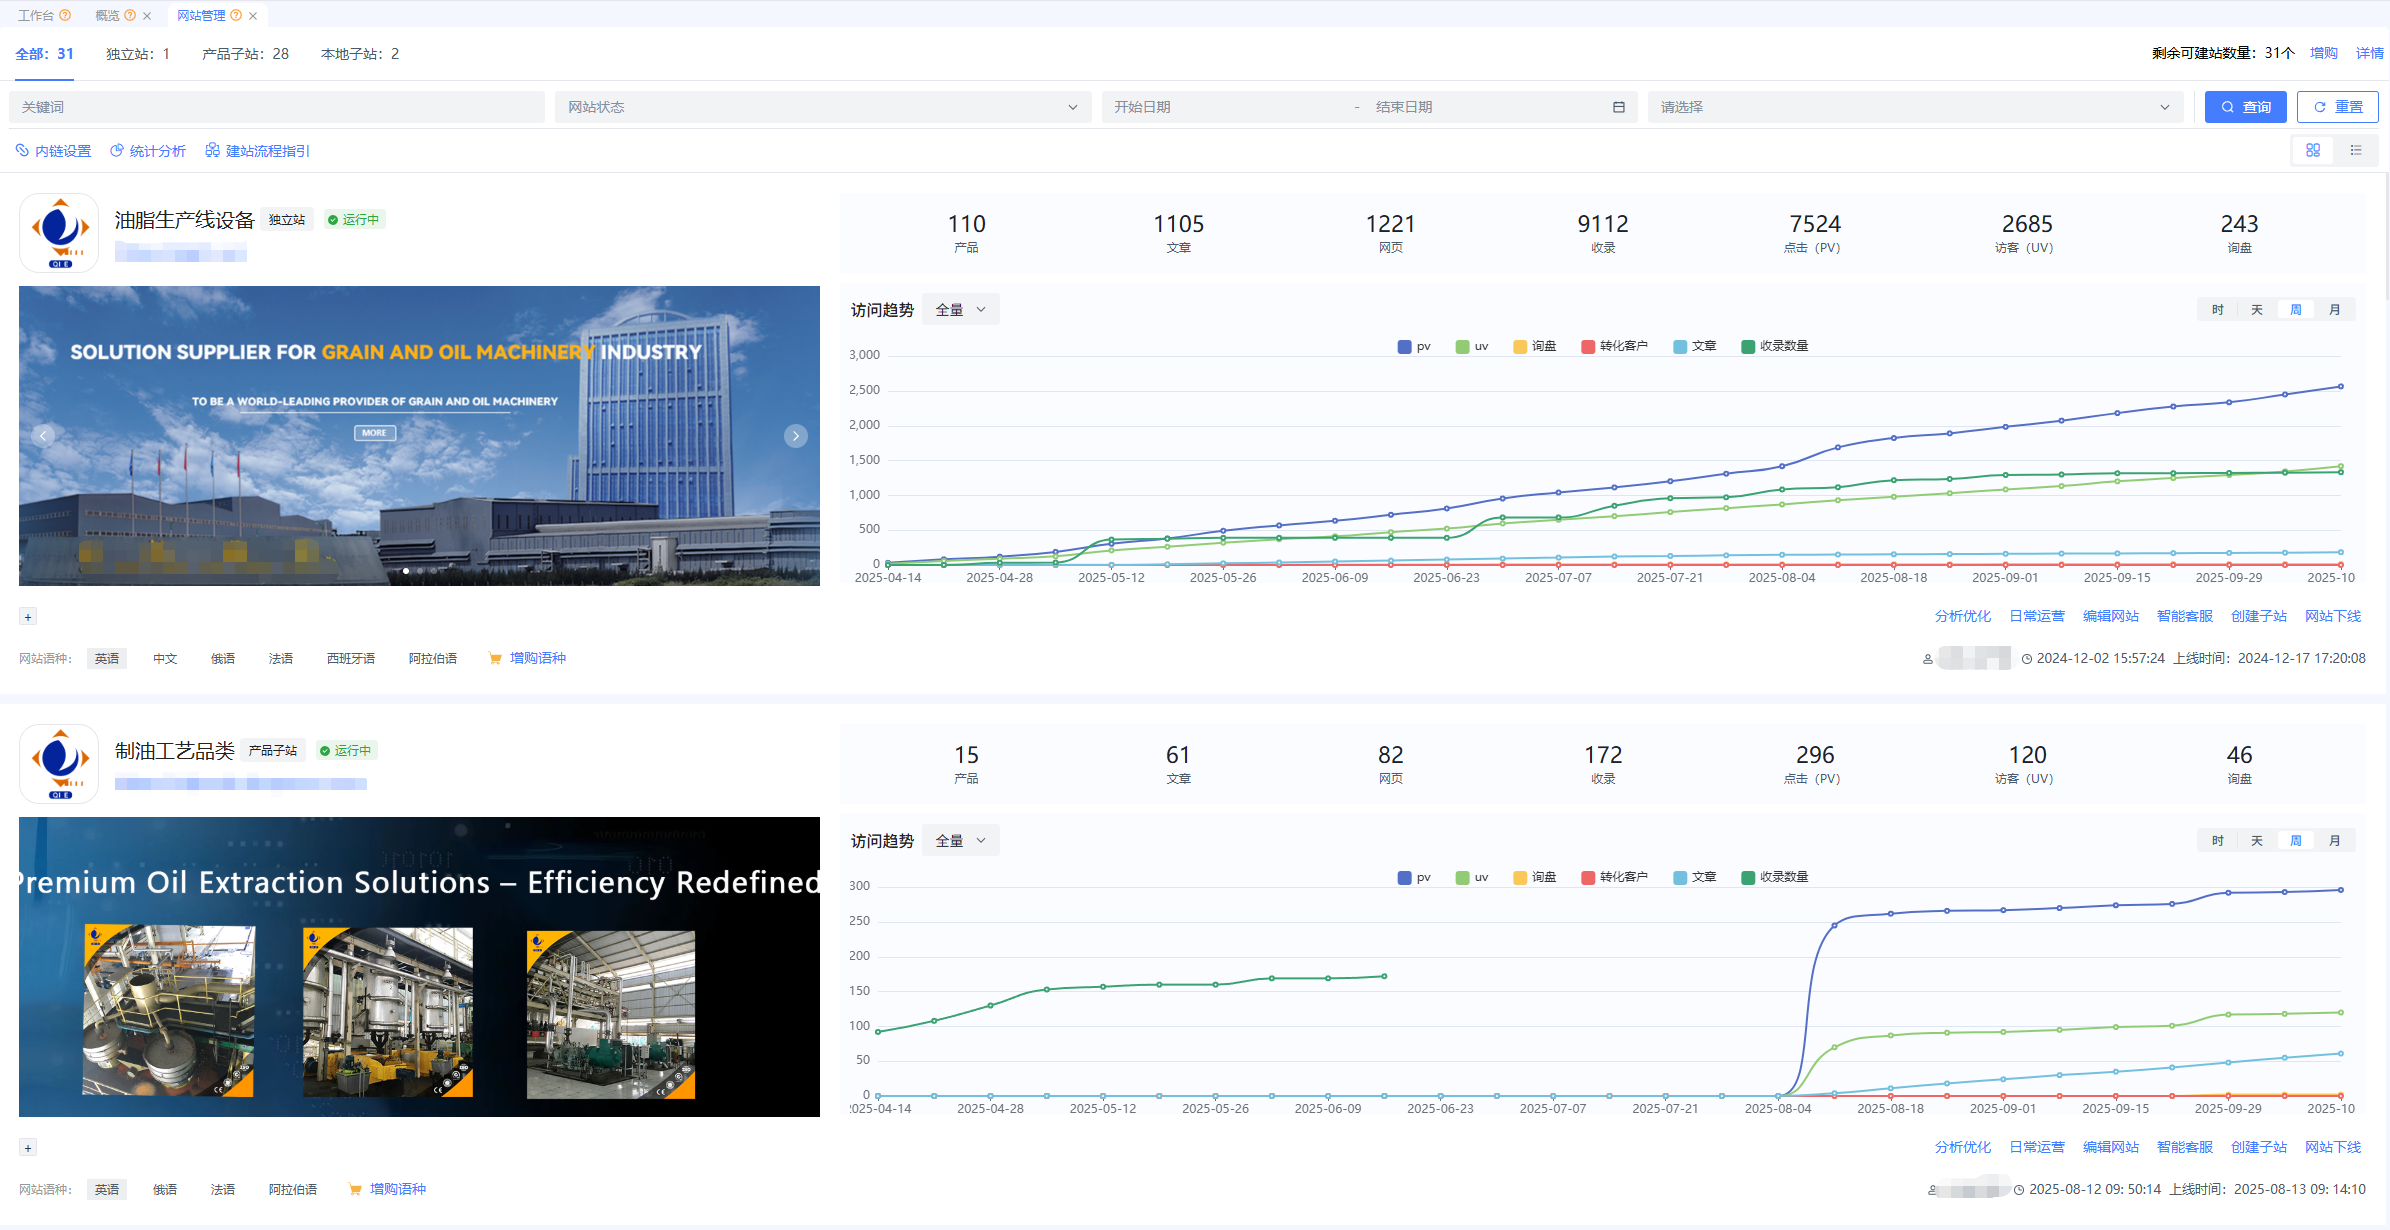
Task: Filter by 产品子站: 28 tab
Action: click(245, 54)
